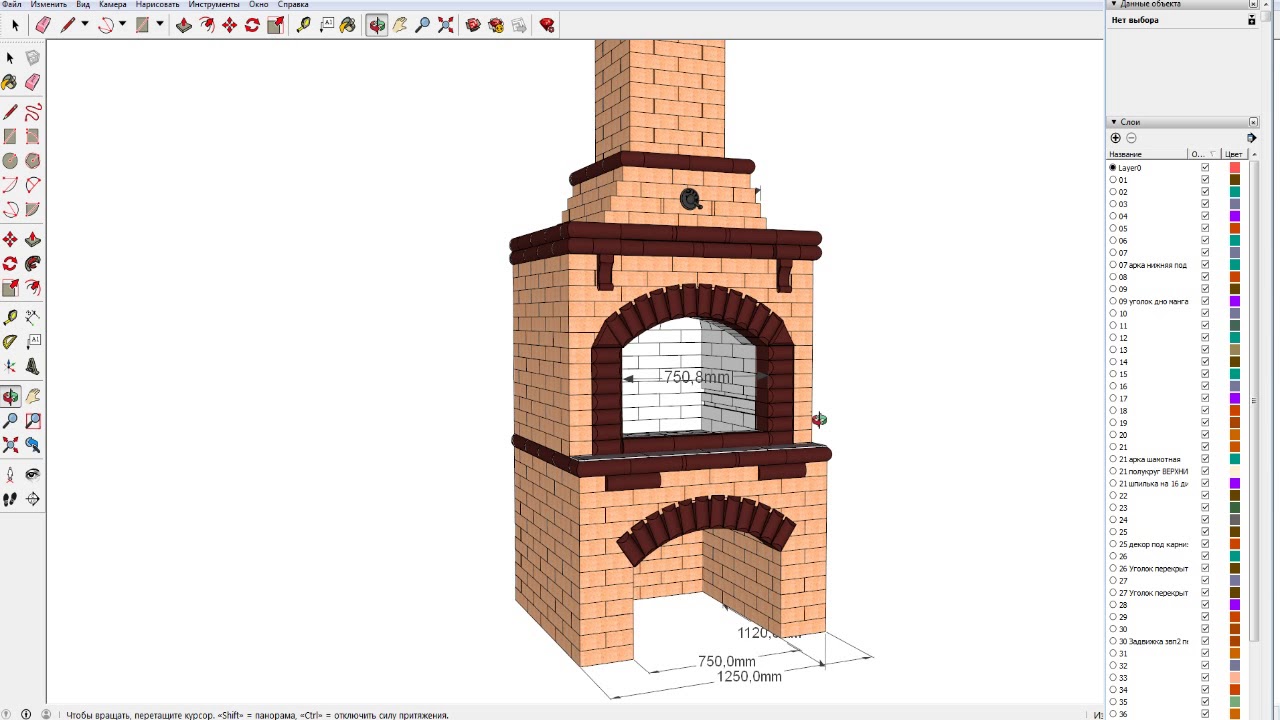Viewport: 1280px width, 720px height.
Task: Open the Rectangle shape dropdown arrow
Action: [x=159, y=25]
